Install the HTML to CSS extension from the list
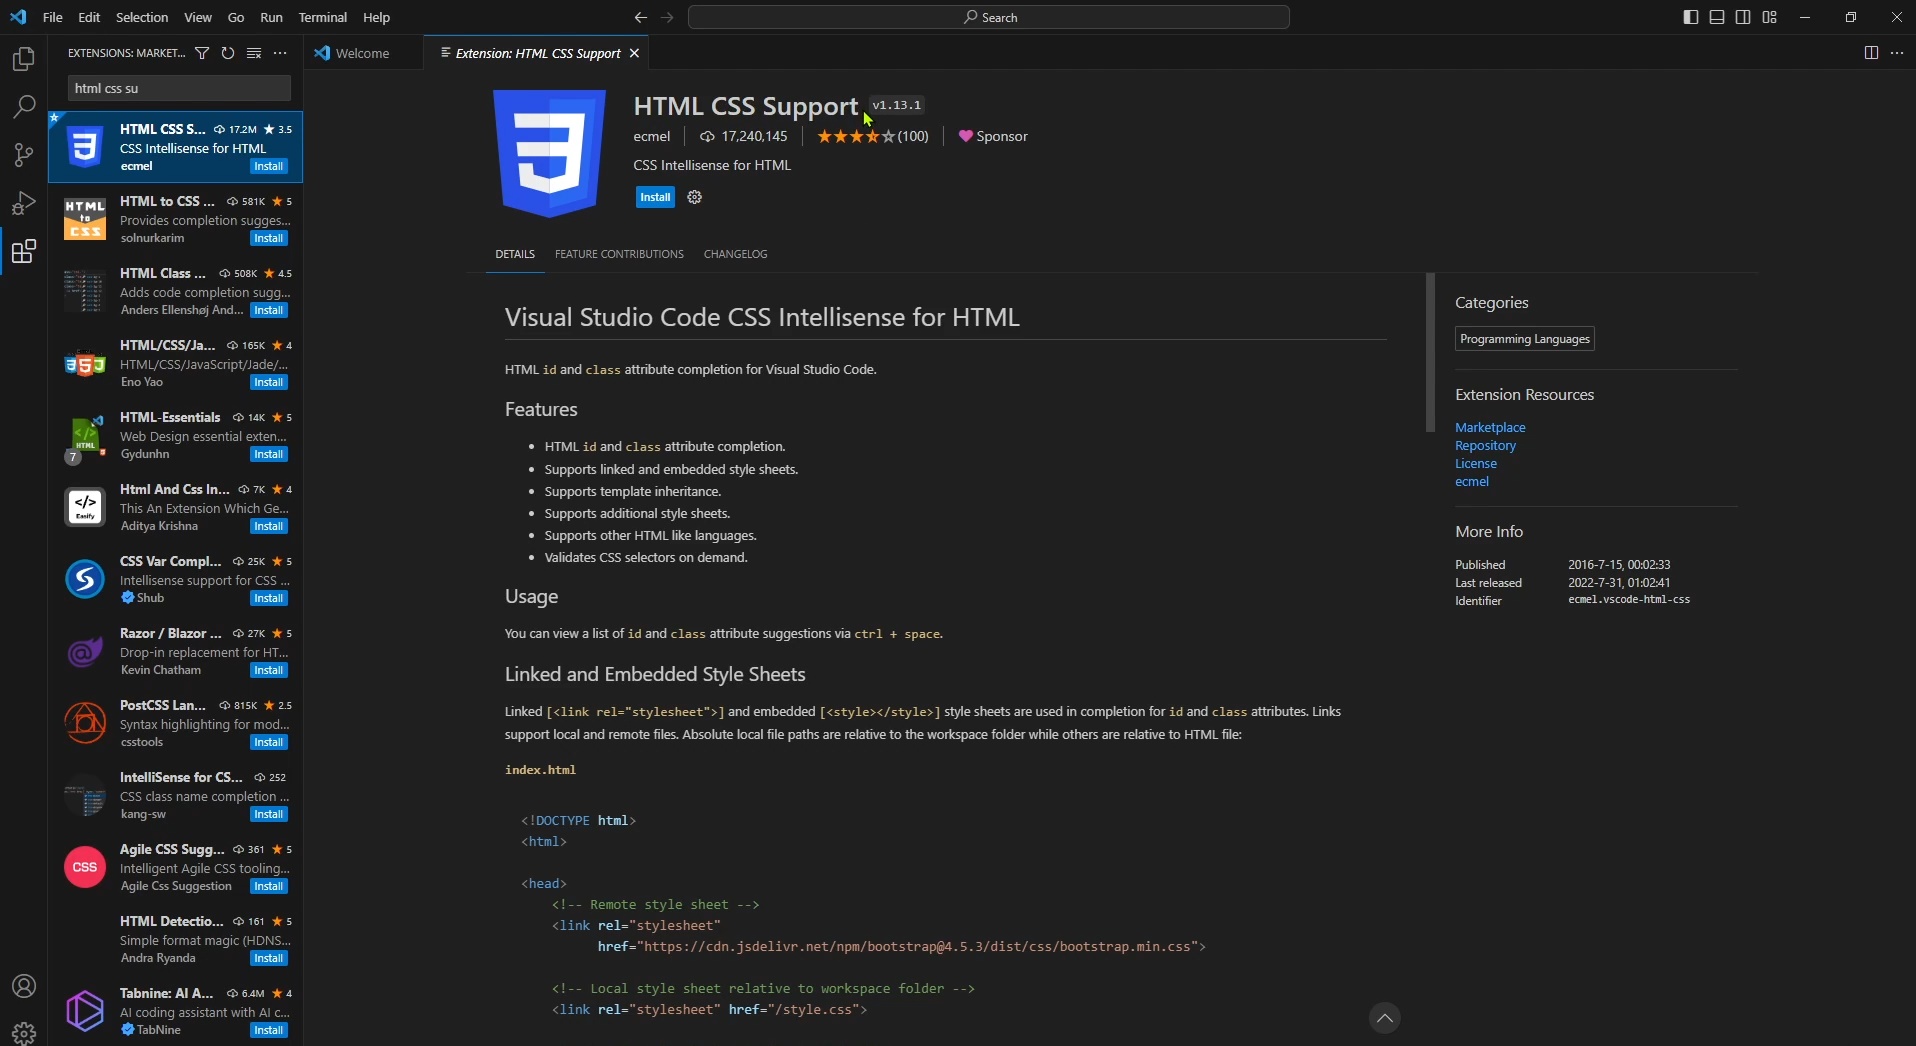Viewport: 1916px width, 1046px height. (269, 239)
